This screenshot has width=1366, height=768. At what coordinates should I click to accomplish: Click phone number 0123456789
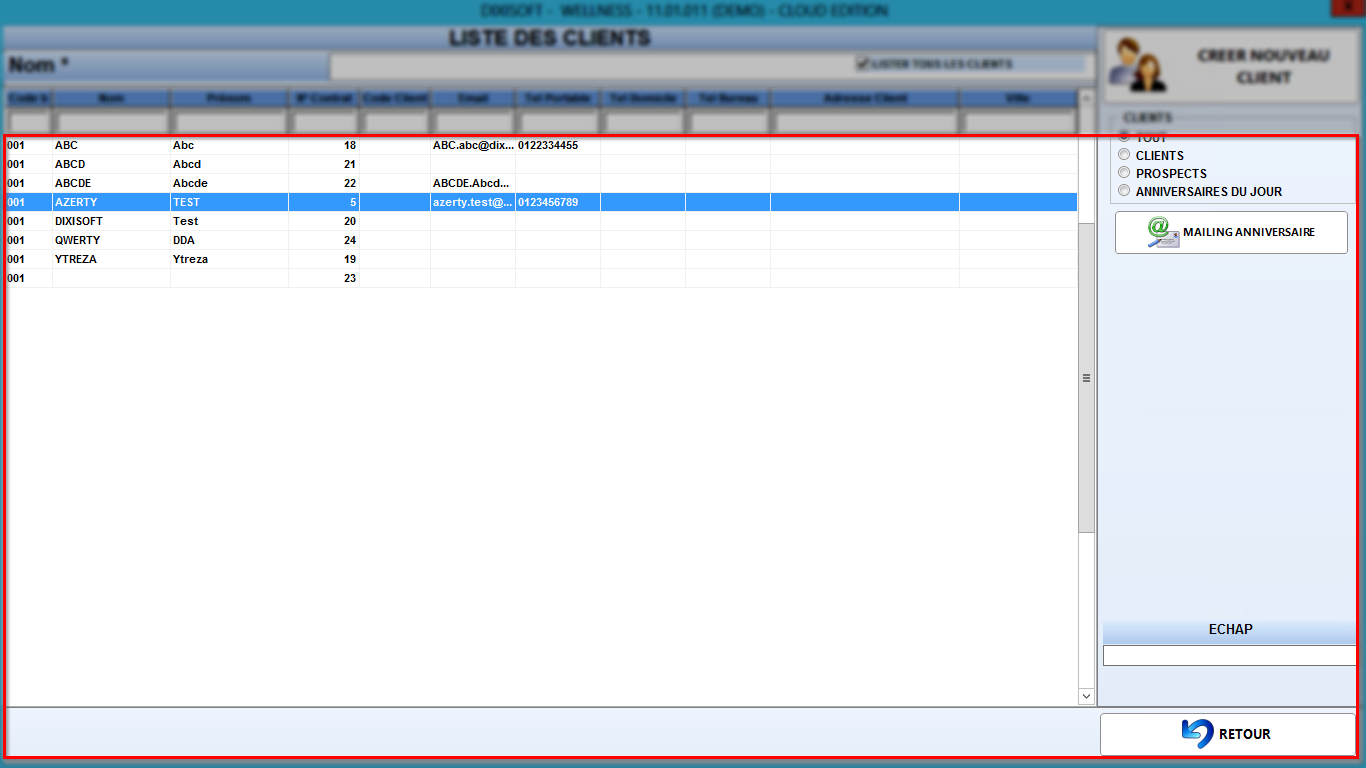click(x=548, y=202)
